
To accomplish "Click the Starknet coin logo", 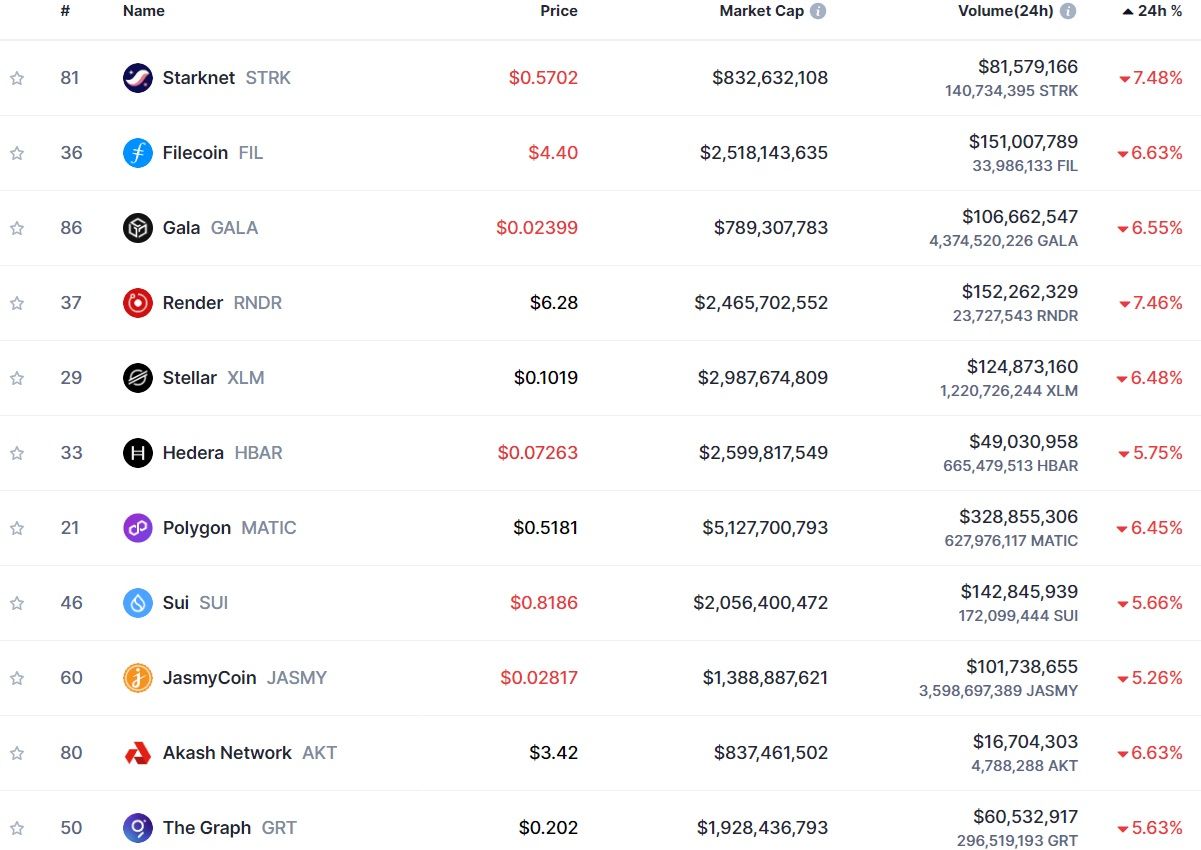I will pyautogui.click(x=137, y=78).
